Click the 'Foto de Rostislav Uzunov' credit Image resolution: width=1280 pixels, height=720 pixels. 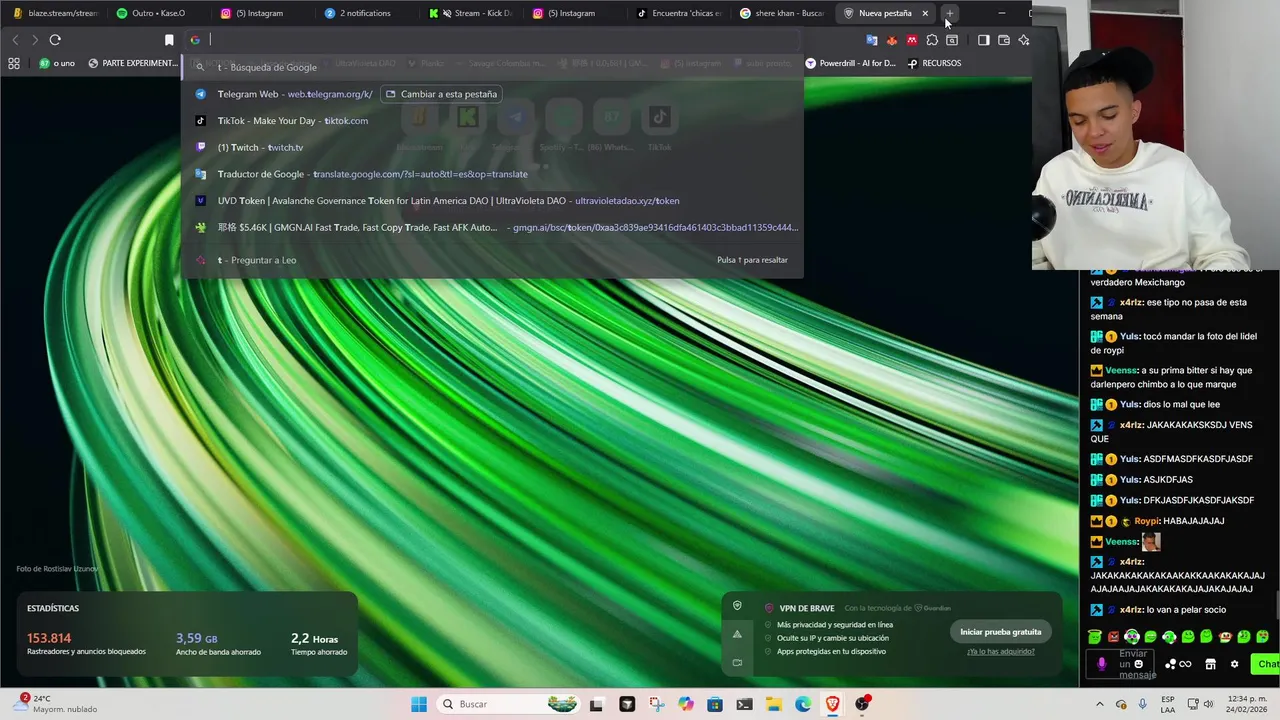(57, 569)
